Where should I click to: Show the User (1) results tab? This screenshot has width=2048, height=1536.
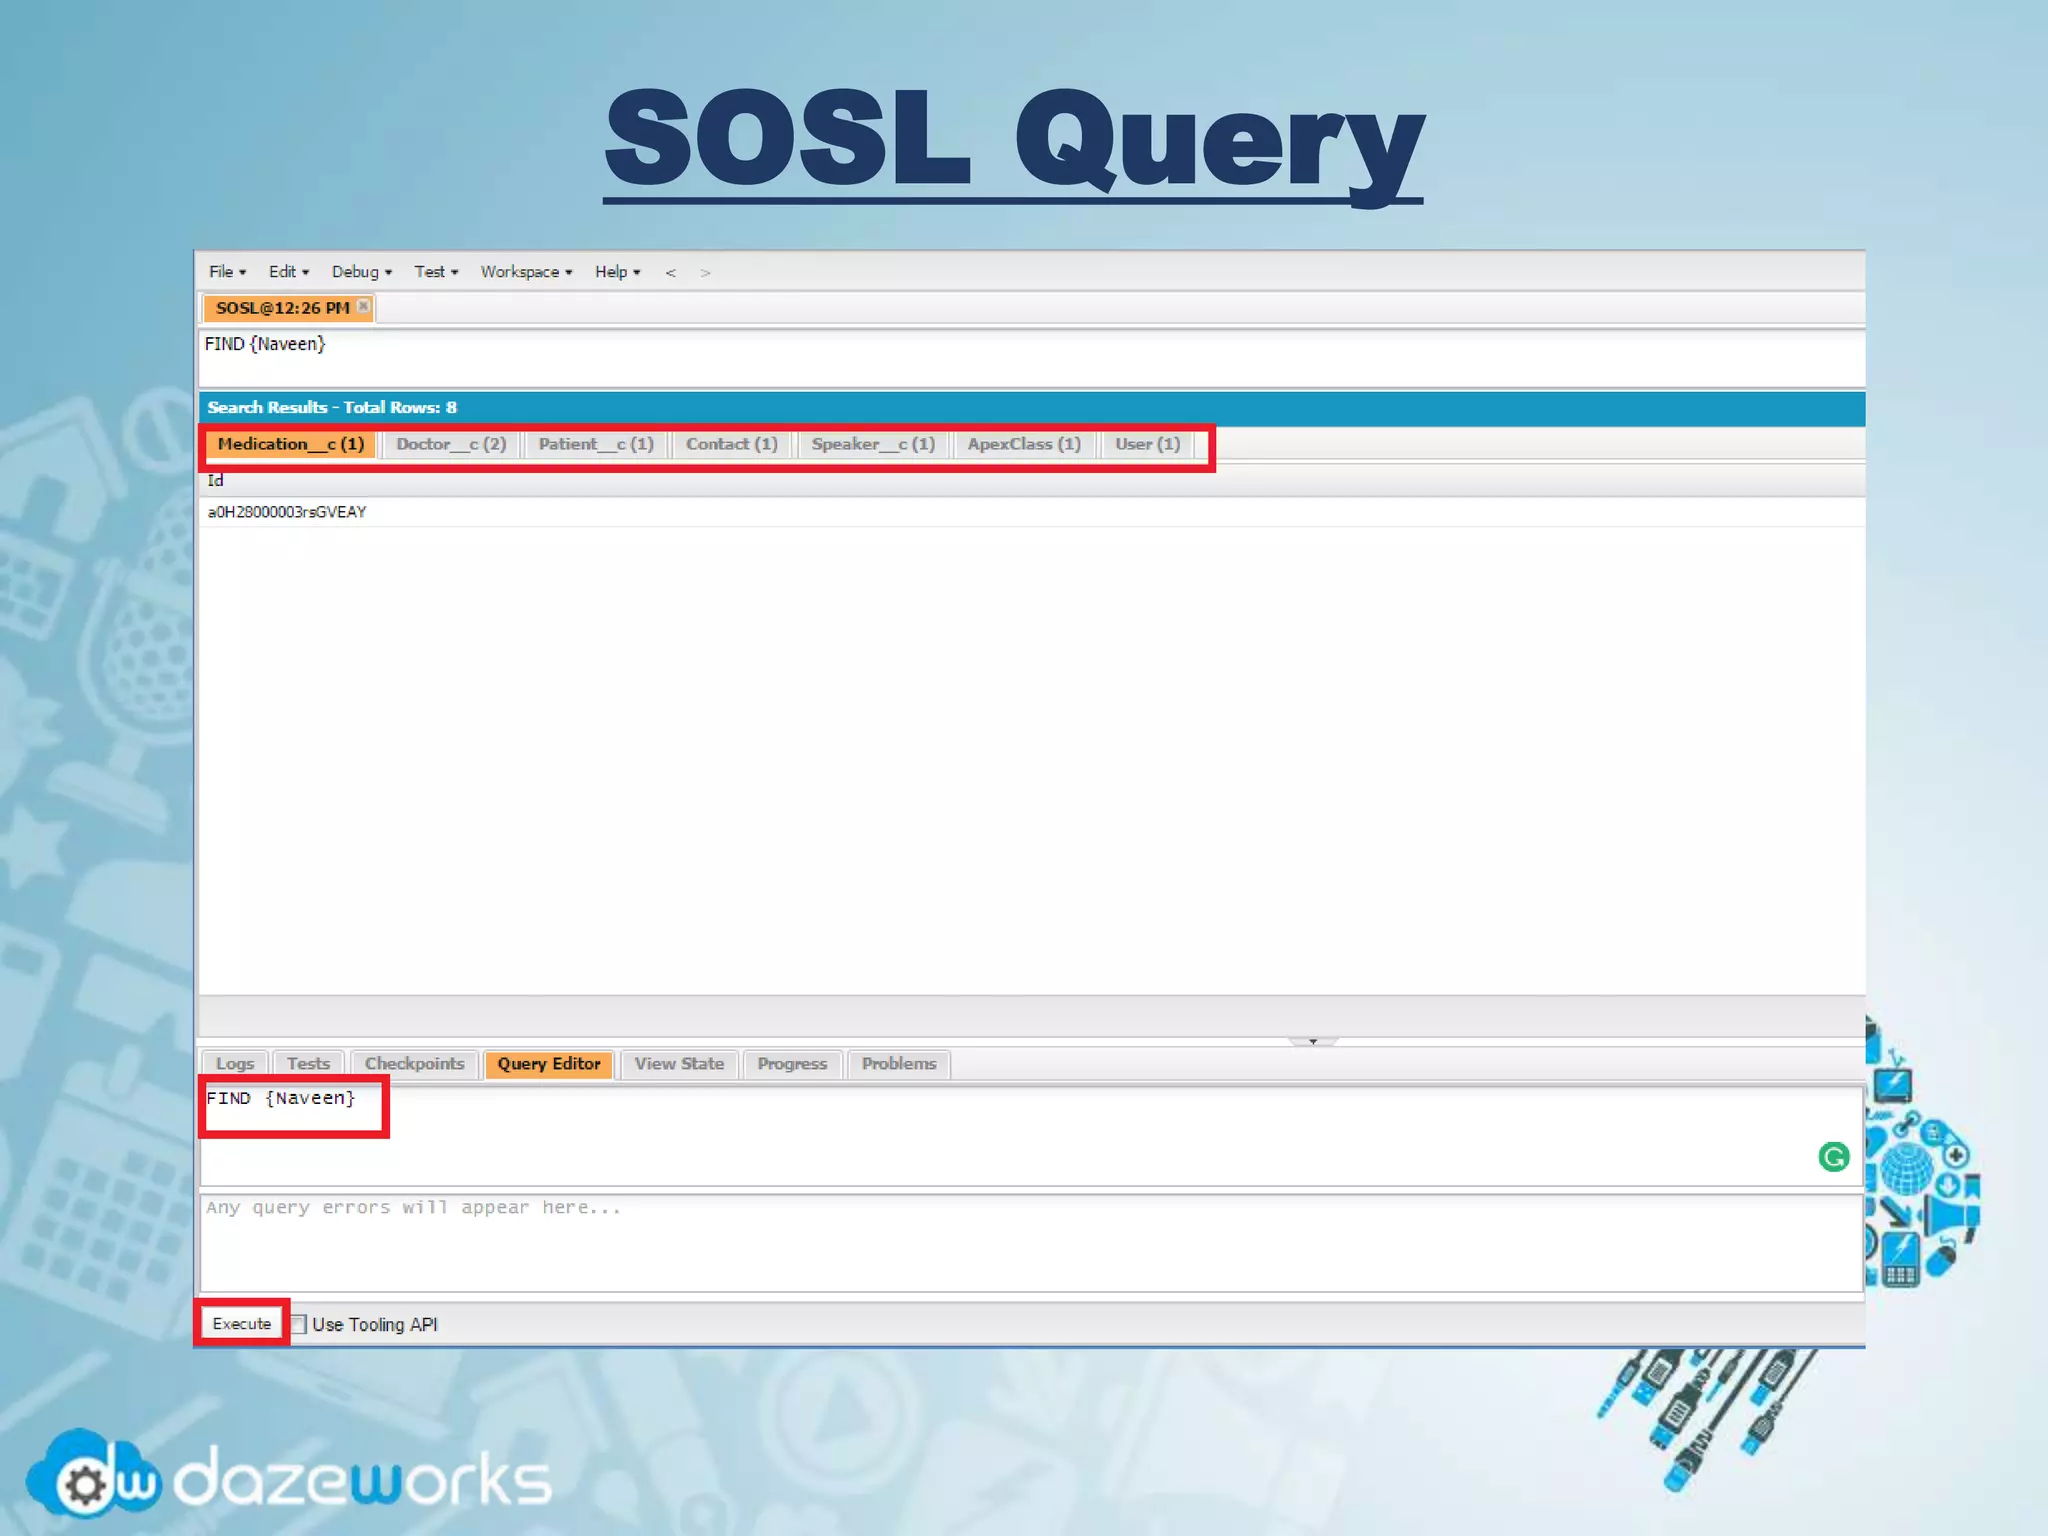(x=1147, y=444)
